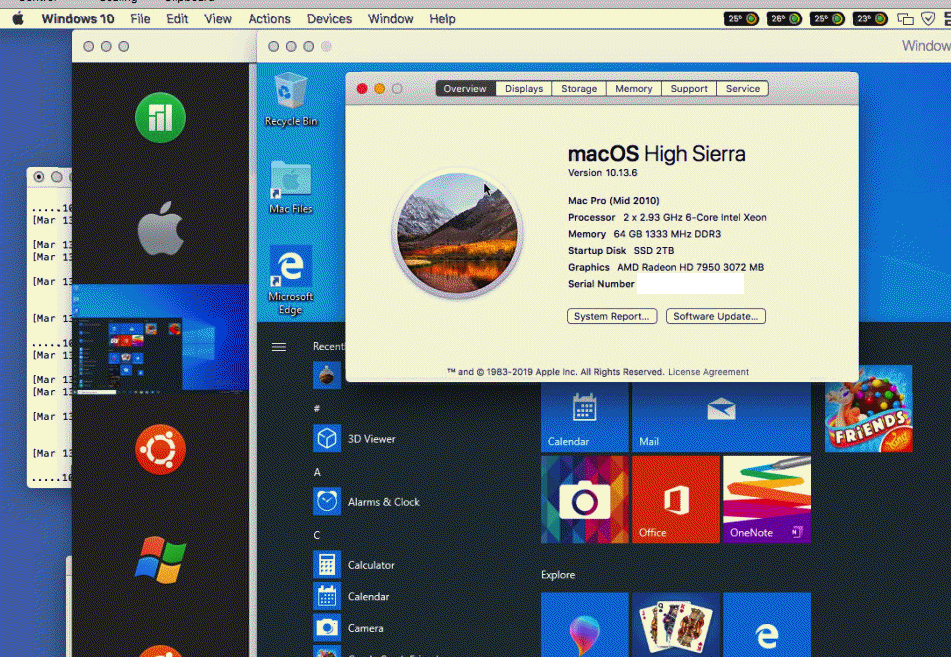Select the Windows 10 VM thumbnail
This screenshot has width=951, height=657.
(160, 338)
